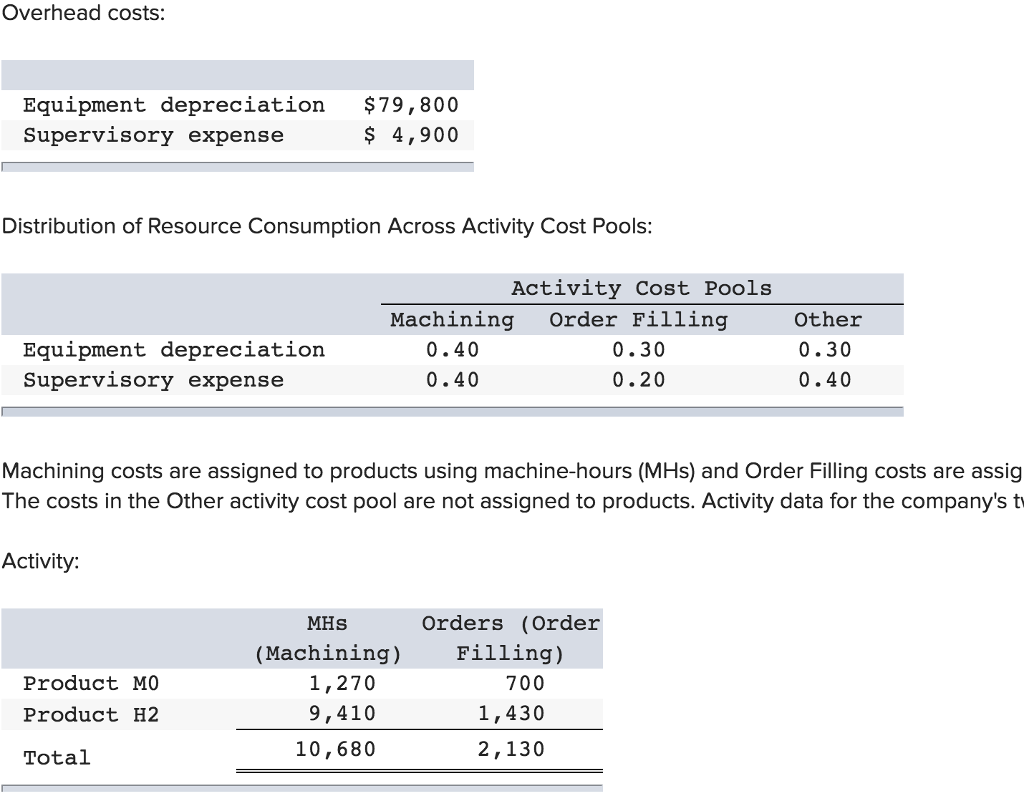Select the Order Filling column header
Viewport: 1024px width, 796px height.
[637, 319]
